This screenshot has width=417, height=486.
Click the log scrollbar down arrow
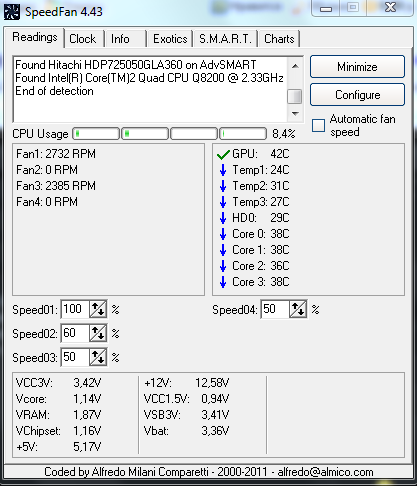pyautogui.click(x=295, y=114)
